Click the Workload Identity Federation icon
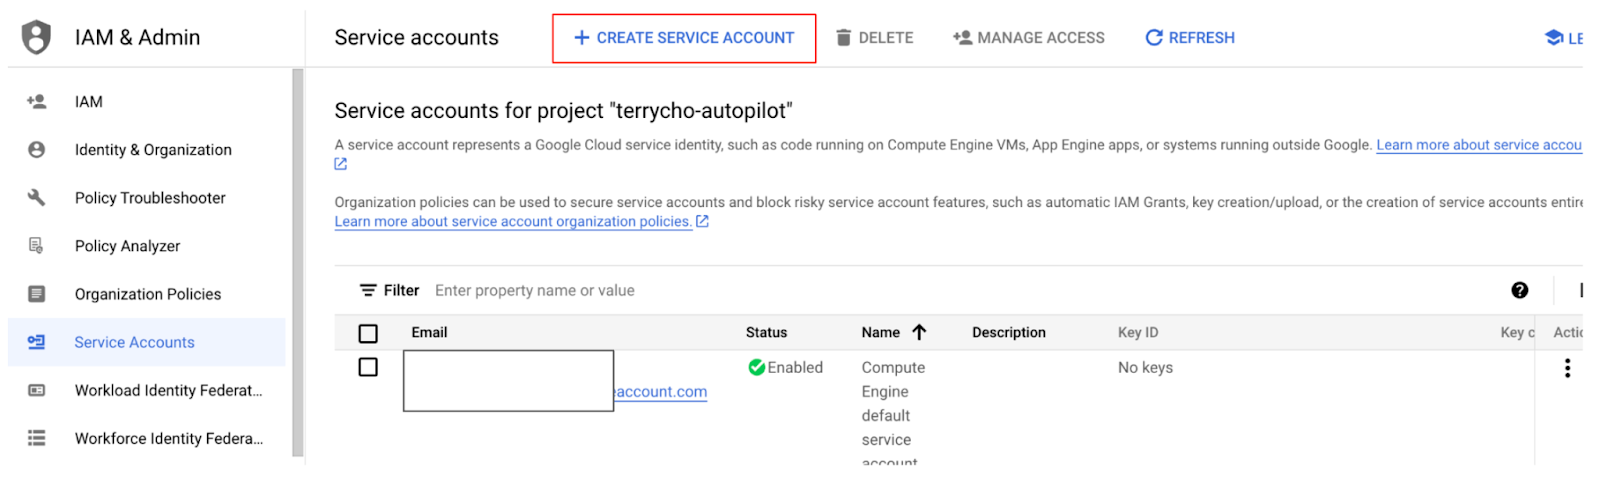Viewport: 1600px width, 498px height. coord(37,390)
